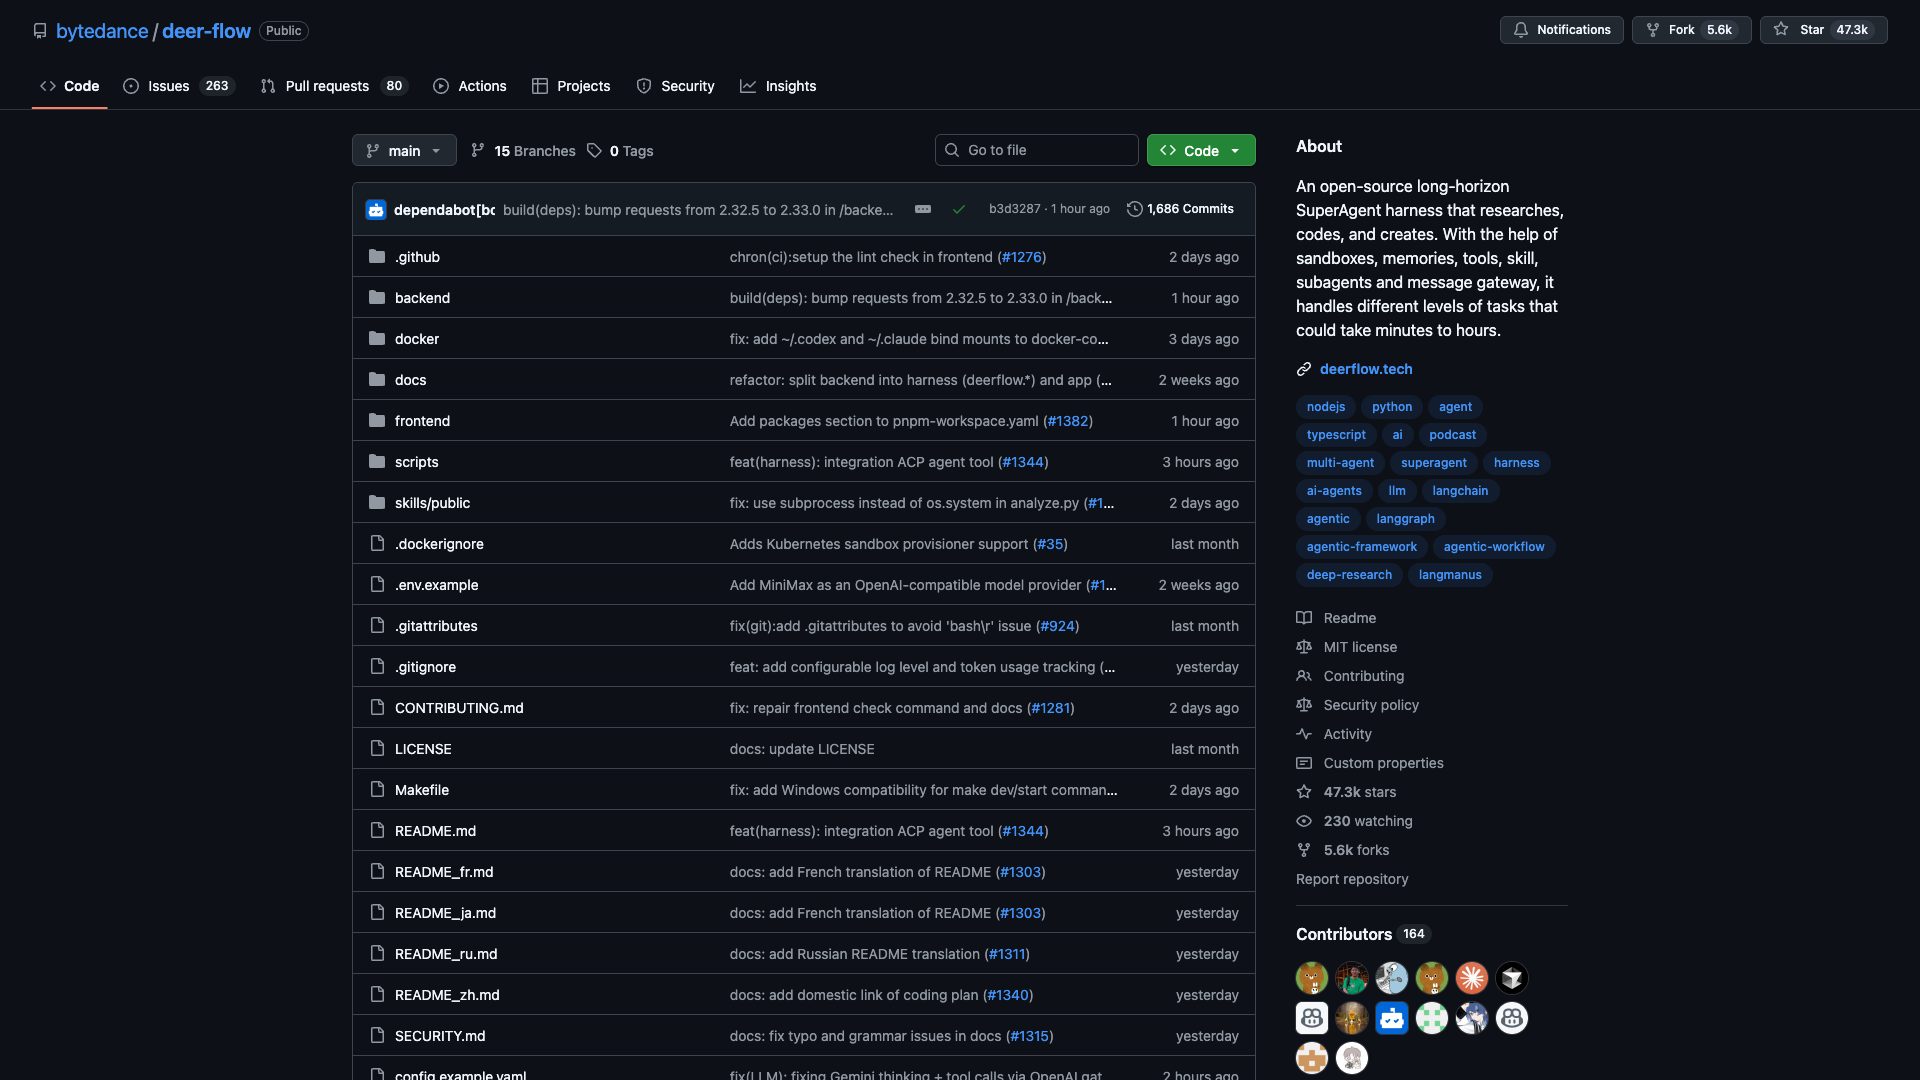The image size is (1920, 1080).
Task: Click the dependabot avatar on latest commit
Action: 376,209
